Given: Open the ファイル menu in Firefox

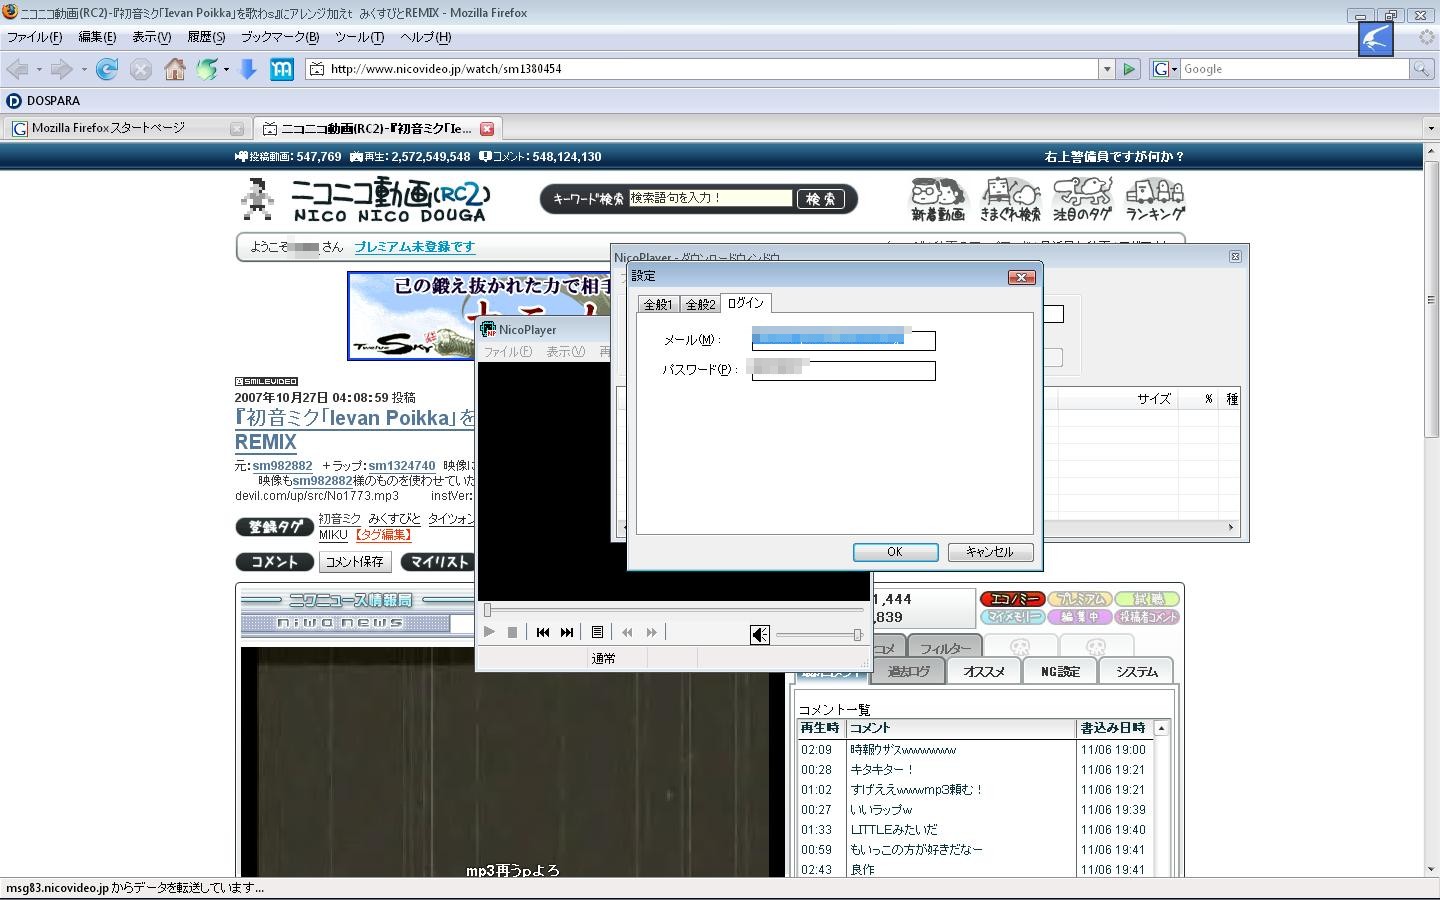Looking at the screenshot, I should tap(35, 37).
